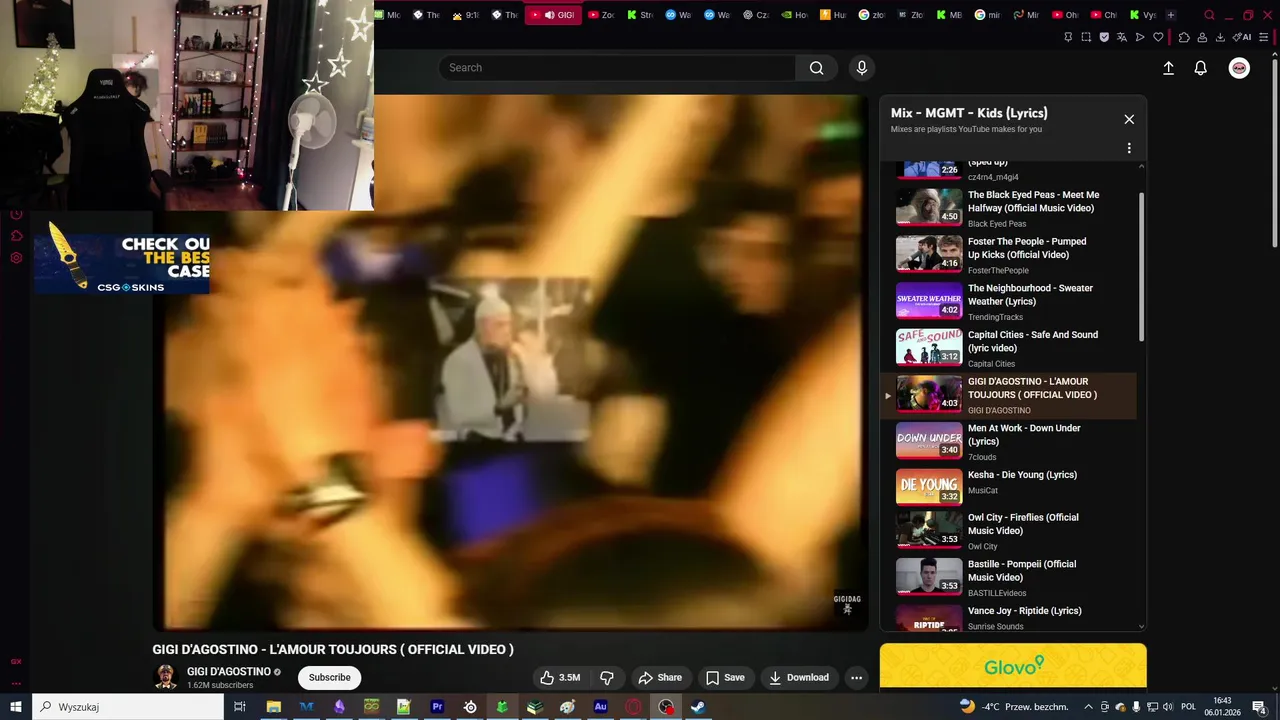Open the browser extensions cube icon
The height and width of the screenshot is (720, 1280).
pos(1184,37)
